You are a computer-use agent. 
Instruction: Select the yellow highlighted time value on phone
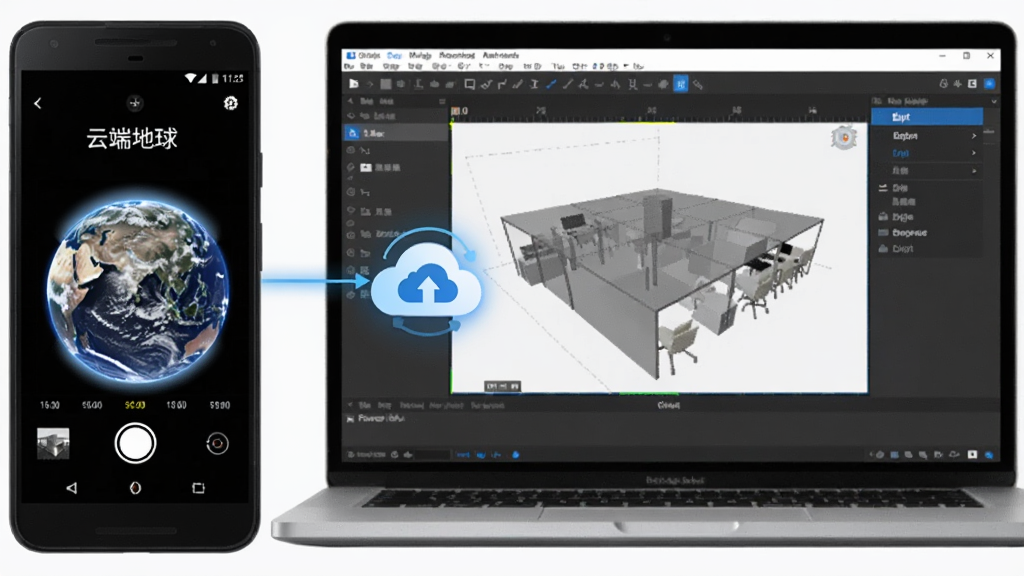[135, 405]
